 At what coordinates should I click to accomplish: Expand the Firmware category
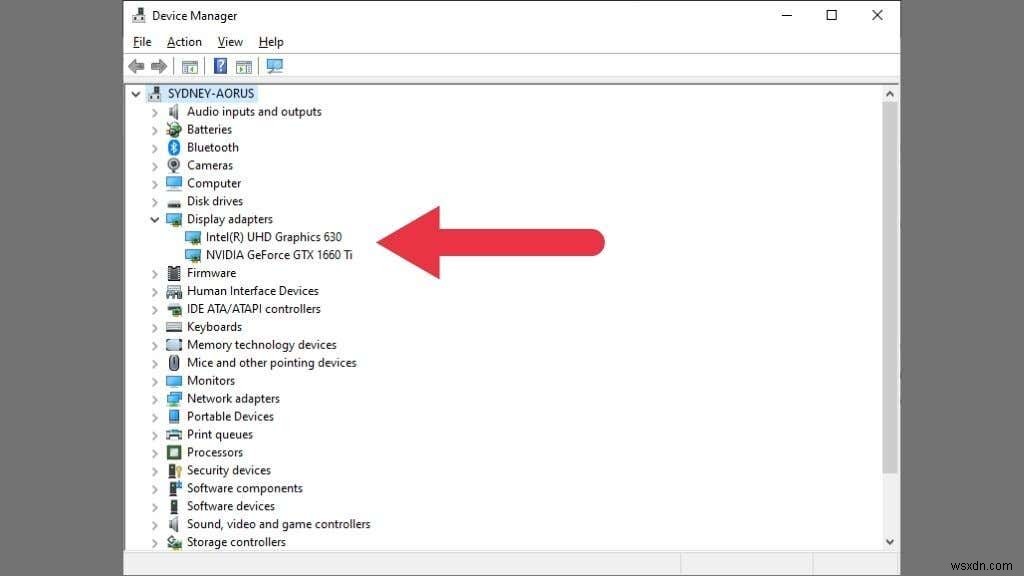[155, 274]
